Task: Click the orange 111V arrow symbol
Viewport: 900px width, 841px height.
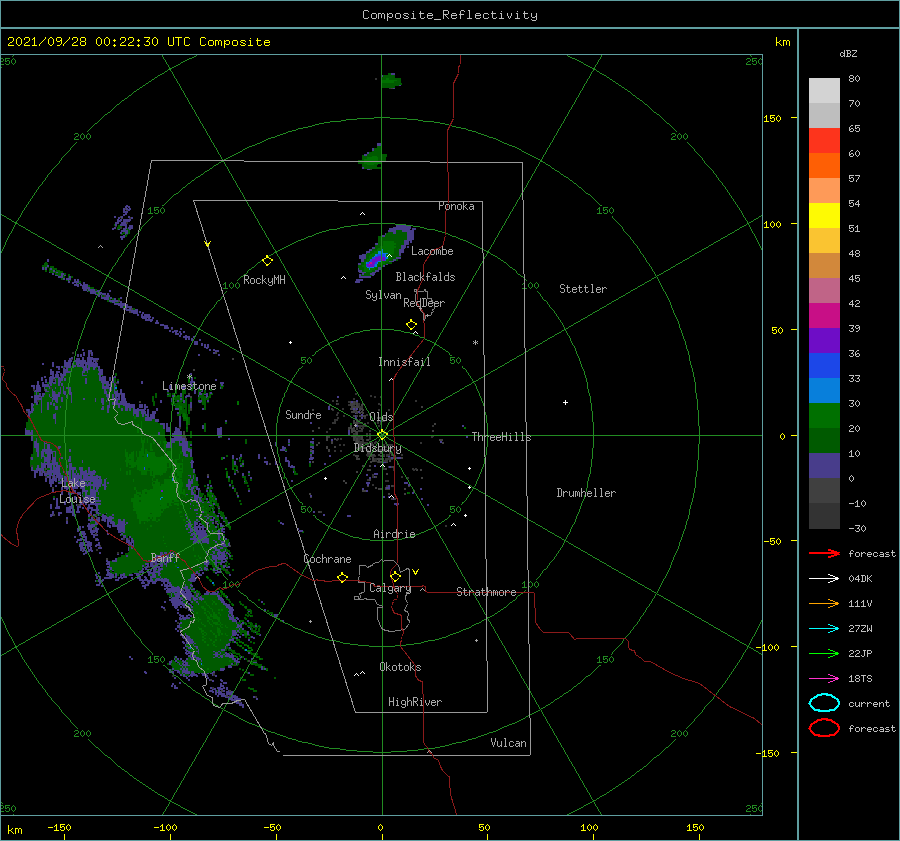Action: (x=824, y=603)
